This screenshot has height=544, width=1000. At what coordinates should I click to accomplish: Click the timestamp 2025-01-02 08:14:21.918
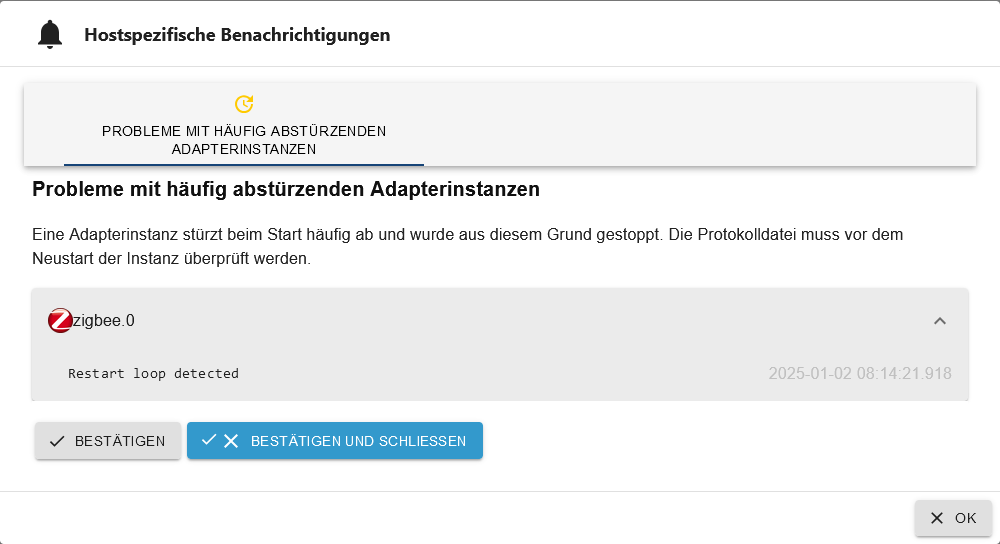pos(859,374)
